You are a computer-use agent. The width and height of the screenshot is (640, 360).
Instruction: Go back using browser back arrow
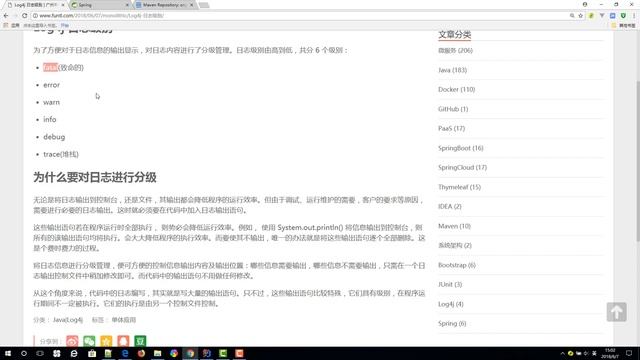[6, 16]
